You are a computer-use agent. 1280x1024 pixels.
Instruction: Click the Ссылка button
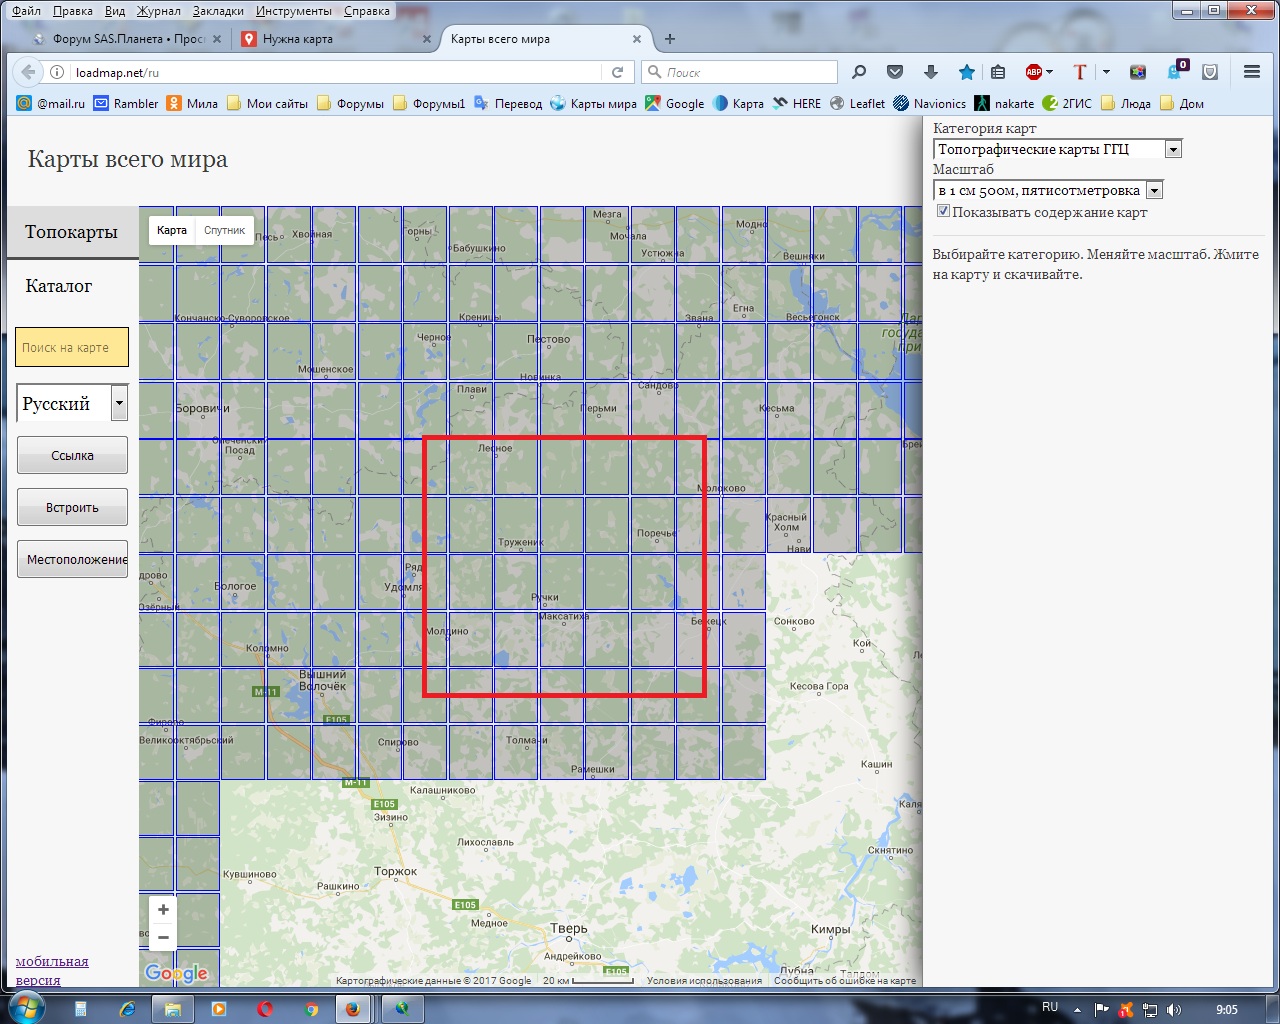[72, 456]
